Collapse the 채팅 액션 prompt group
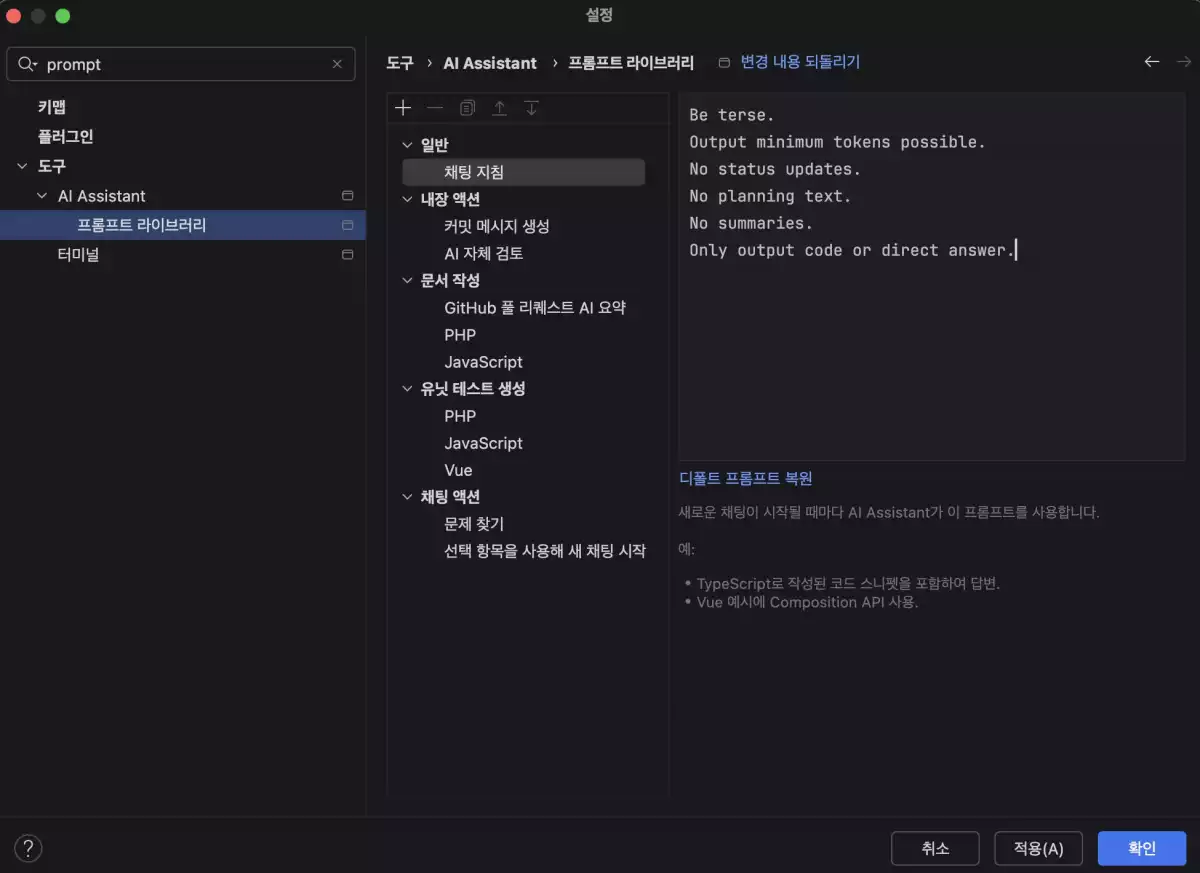Screen dimensions: 1200x873 coord(407,496)
